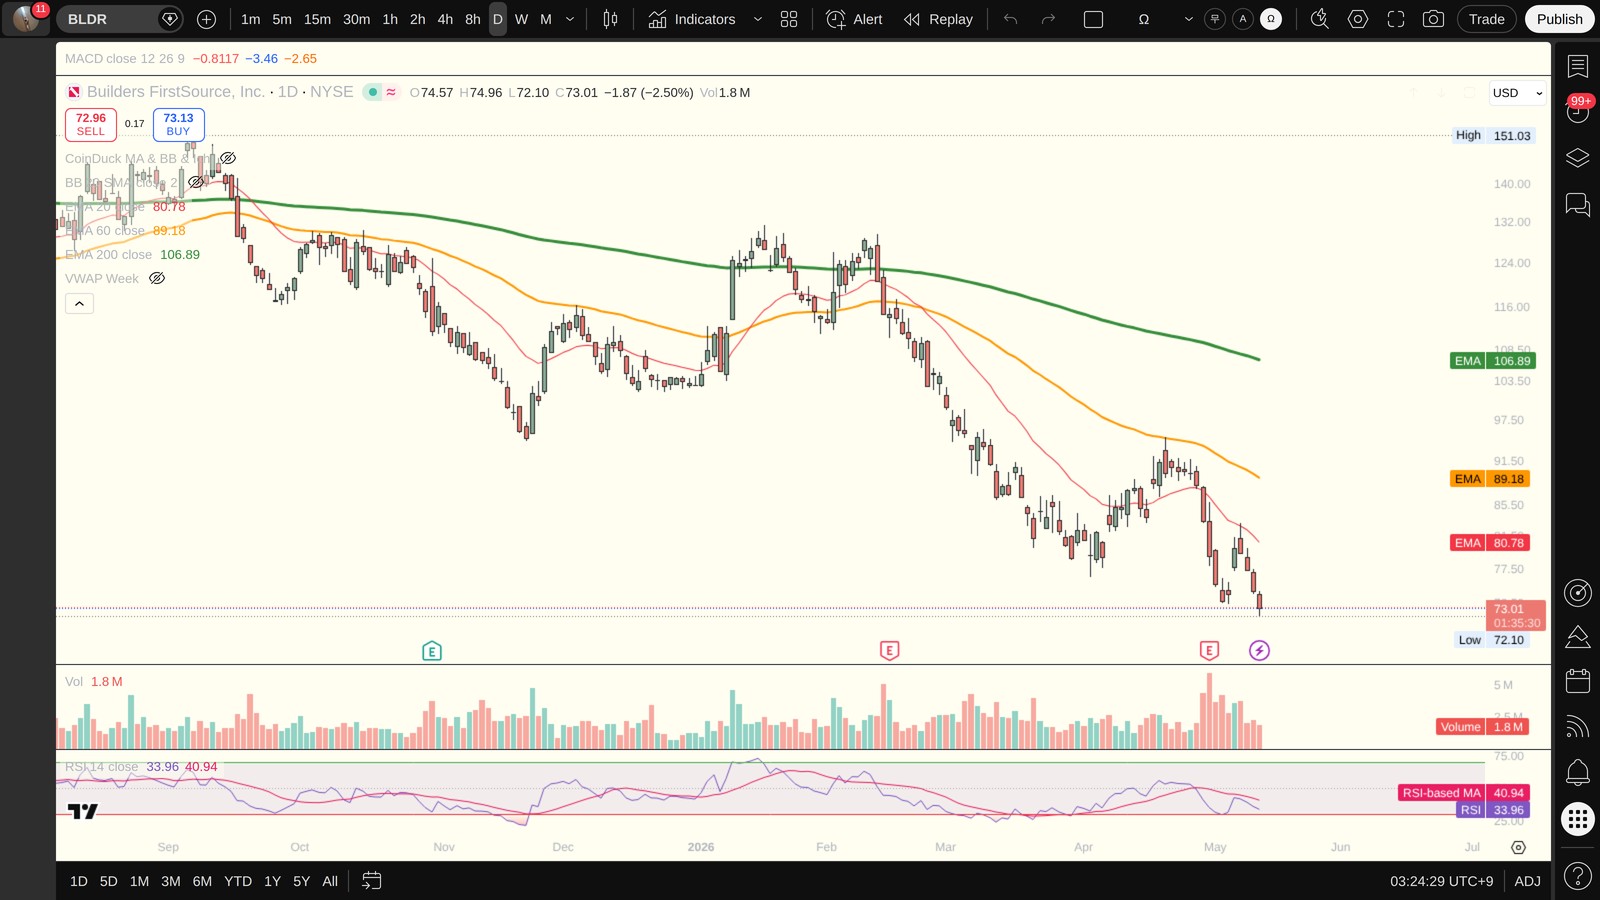Undo the last chart action
The width and height of the screenshot is (1600, 900).
[x=1011, y=19]
